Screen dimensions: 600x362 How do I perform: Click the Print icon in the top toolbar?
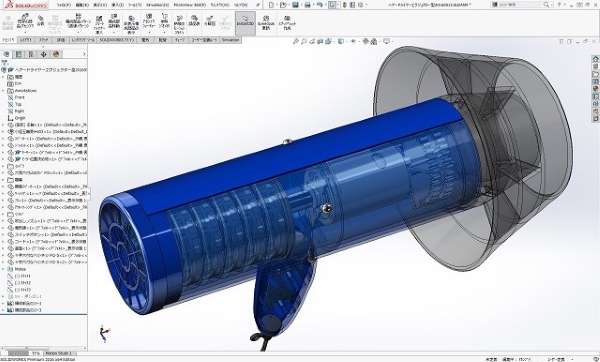[x=307, y=5]
